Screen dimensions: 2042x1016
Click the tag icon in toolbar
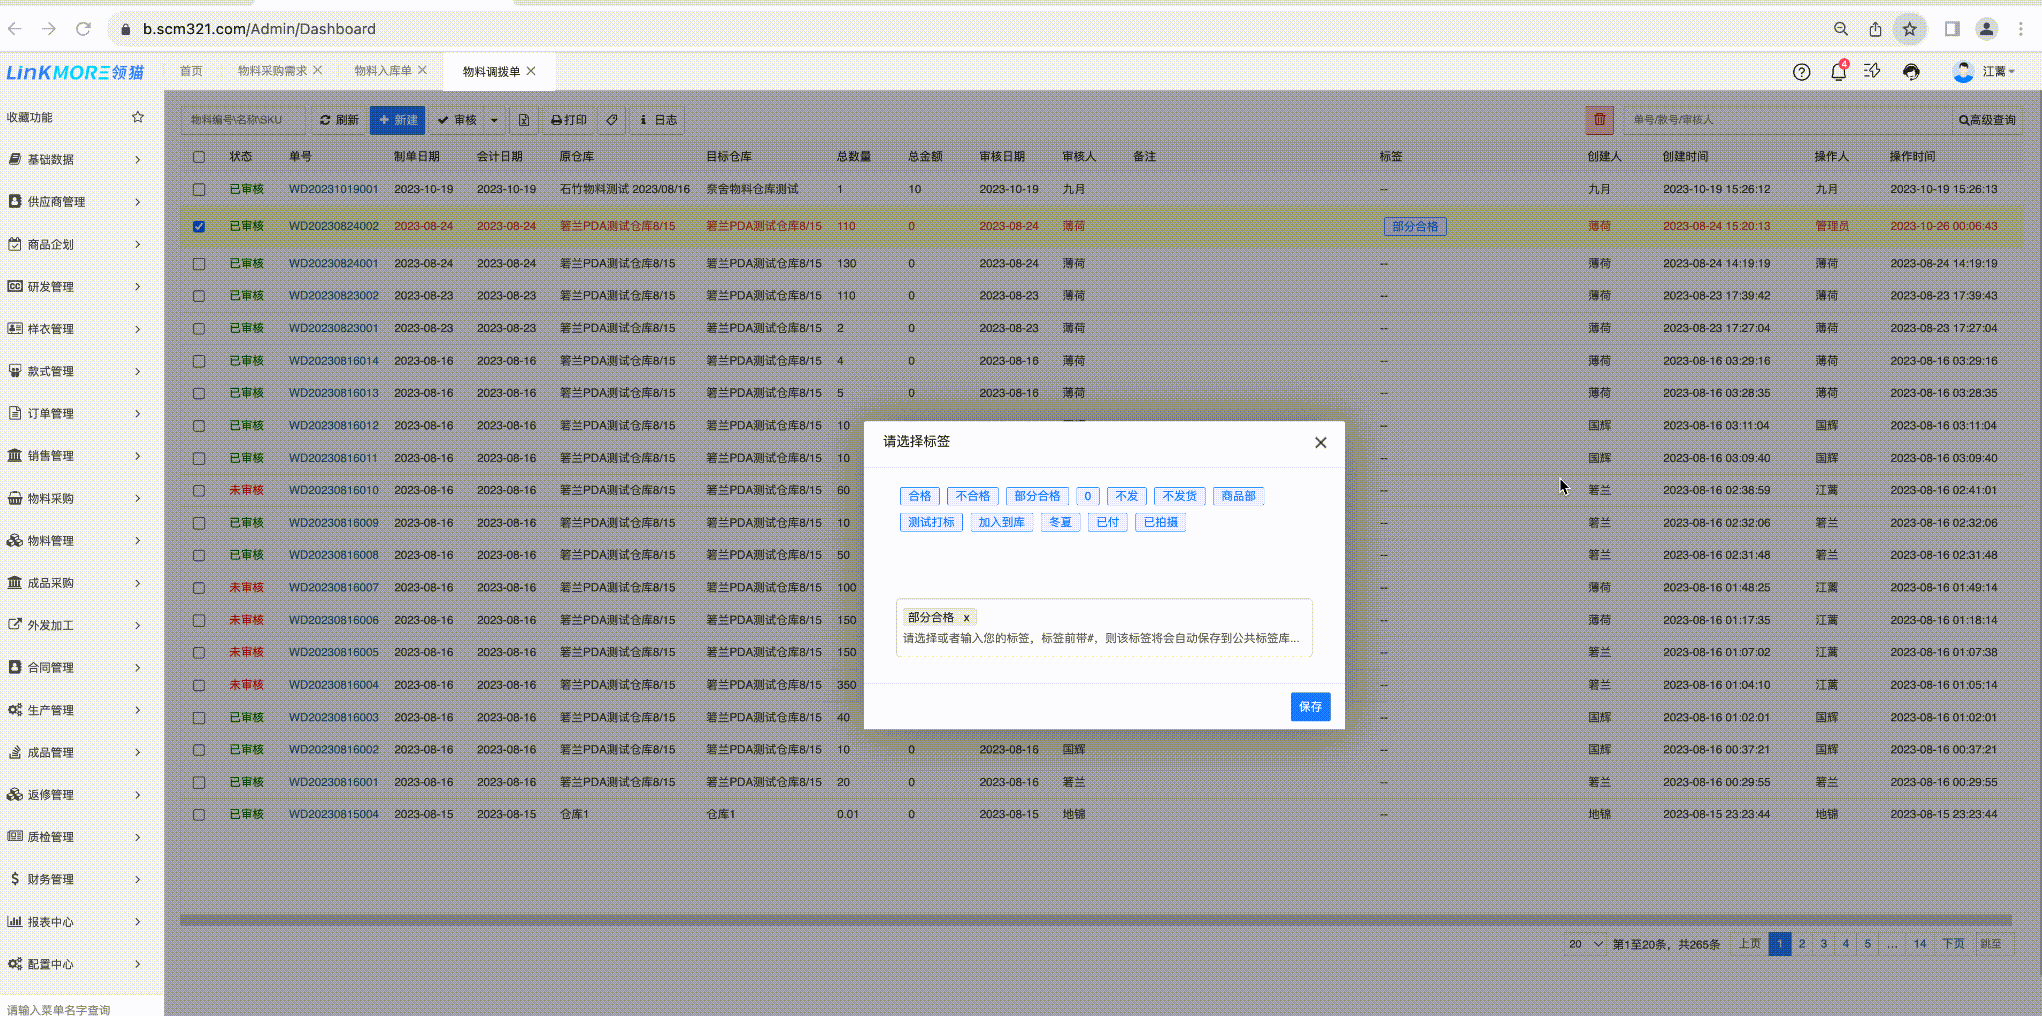point(612,120)
